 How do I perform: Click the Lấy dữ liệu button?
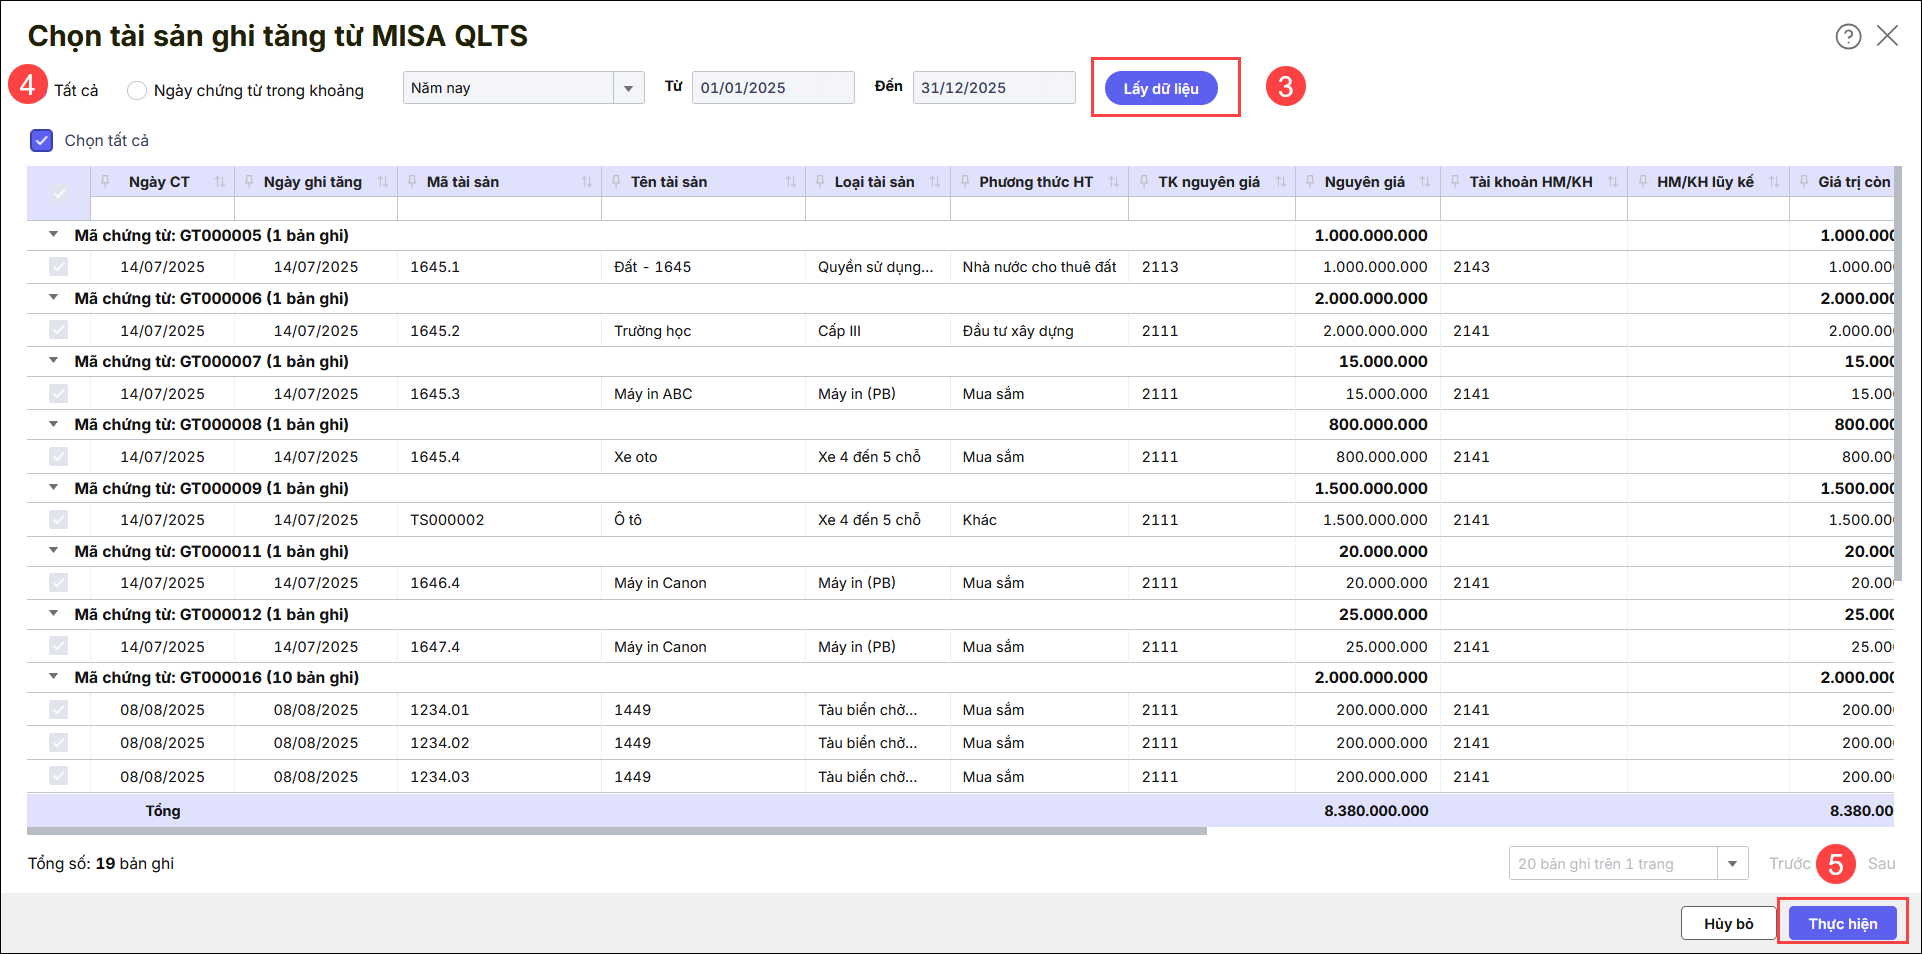(1160, 88)
